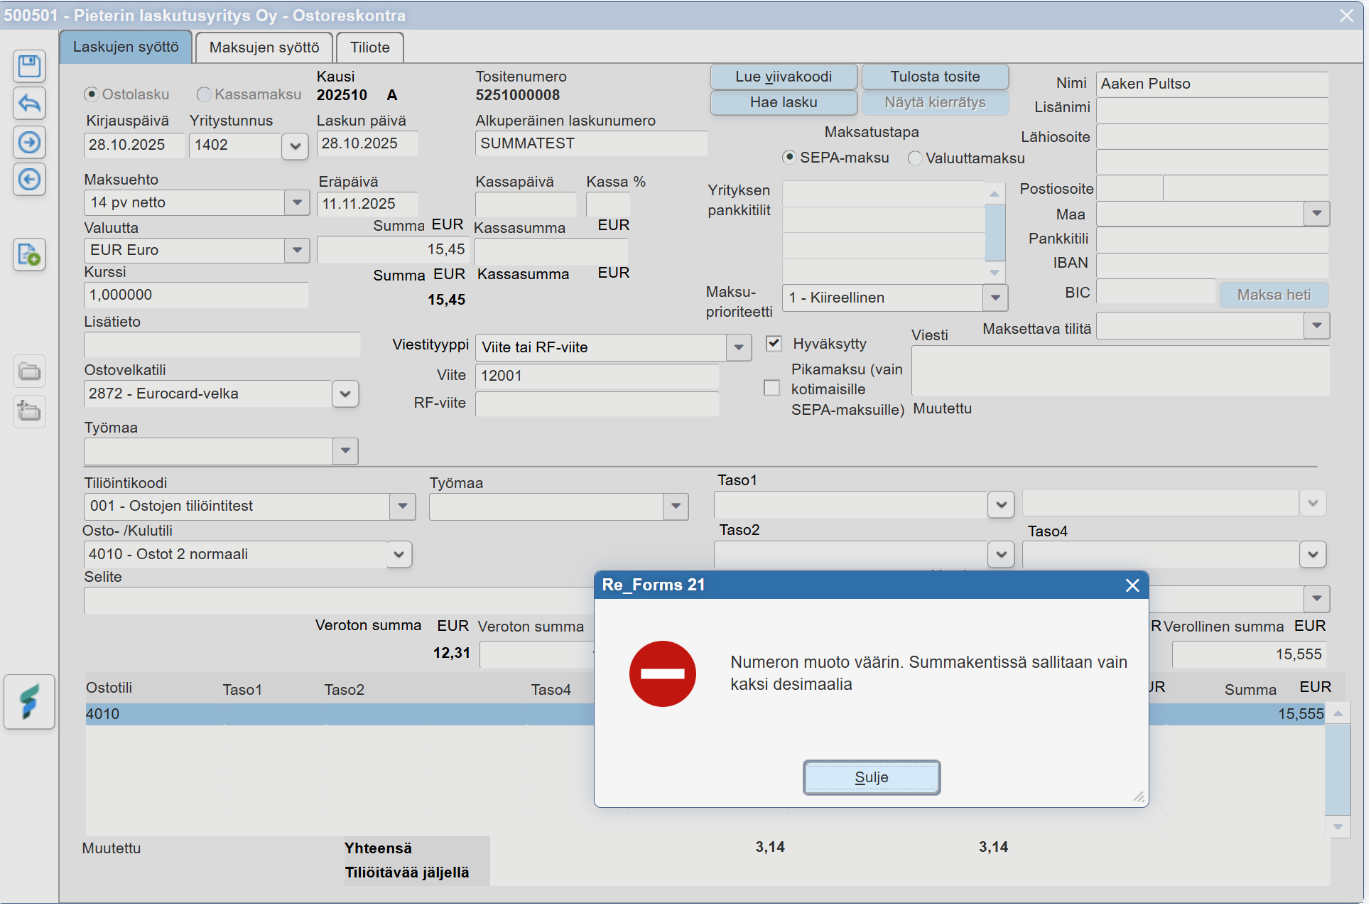Click the Verollinen summa field 15,555
This screenshot has height=904, width=1369.
pos(1250,655)
